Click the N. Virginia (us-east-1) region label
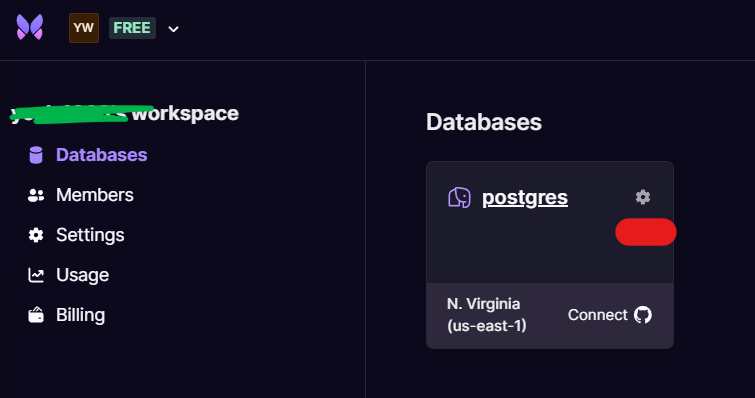Screen dimensions: 755x398 coord(487,315)
